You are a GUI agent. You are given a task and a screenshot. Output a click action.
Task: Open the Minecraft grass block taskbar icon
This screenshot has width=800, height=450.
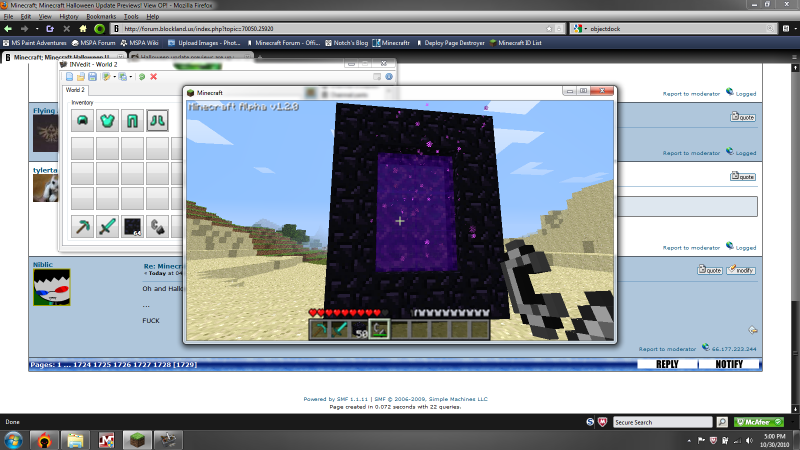(137, 439)
